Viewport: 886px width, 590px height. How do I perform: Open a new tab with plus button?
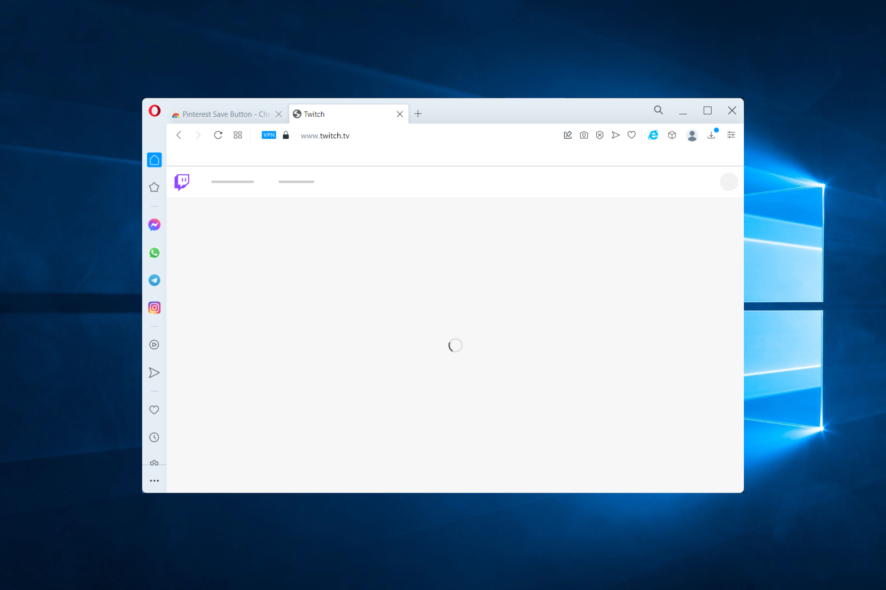tap(418, 114)
